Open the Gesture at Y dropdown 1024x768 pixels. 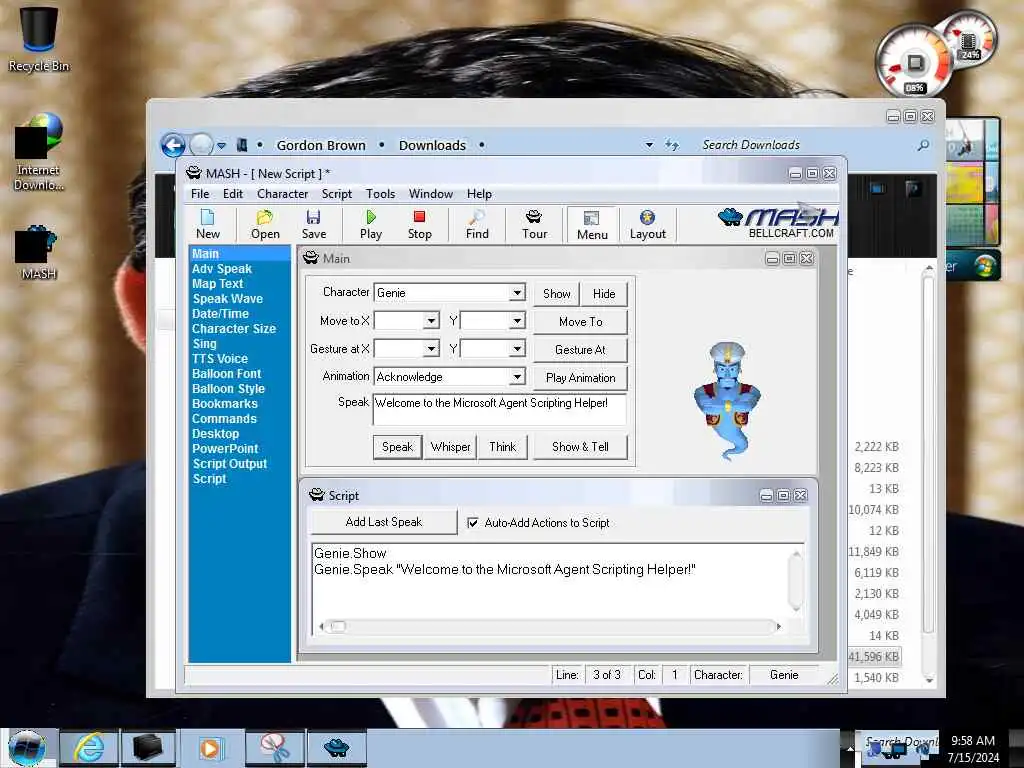pos(517,349)
